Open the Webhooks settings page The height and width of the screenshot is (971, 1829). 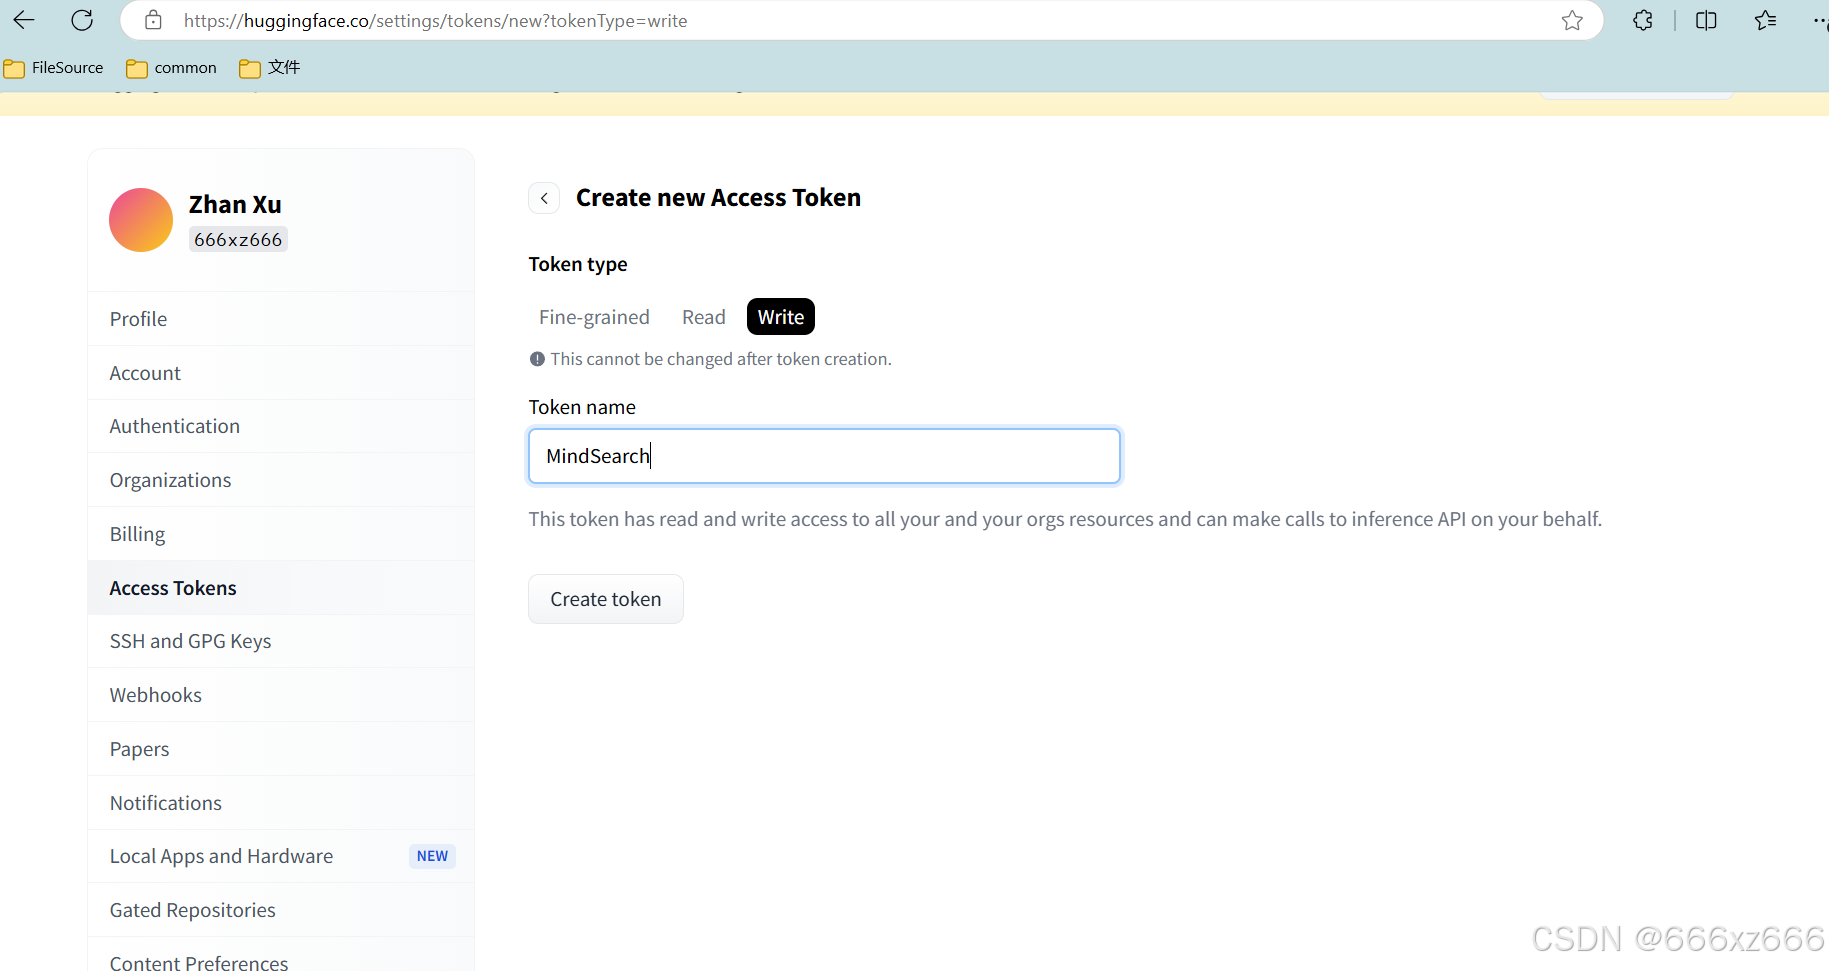[281, 695]
